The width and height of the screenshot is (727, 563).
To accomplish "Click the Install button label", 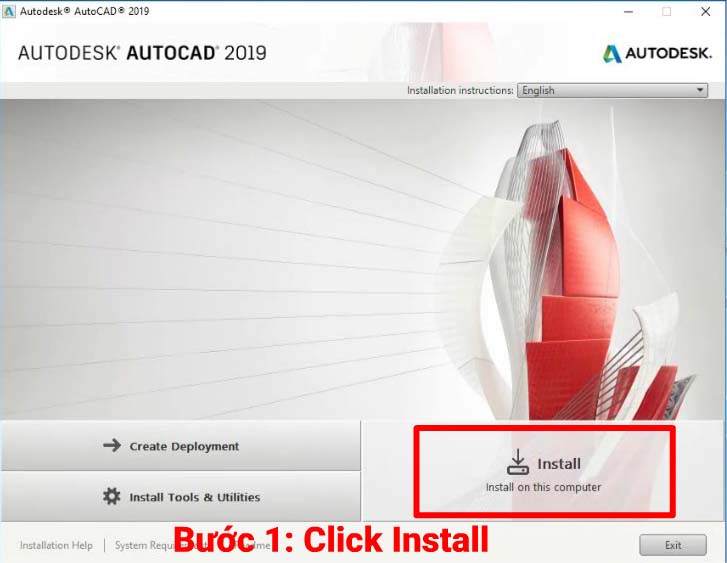I will click(x=559, y=464).
